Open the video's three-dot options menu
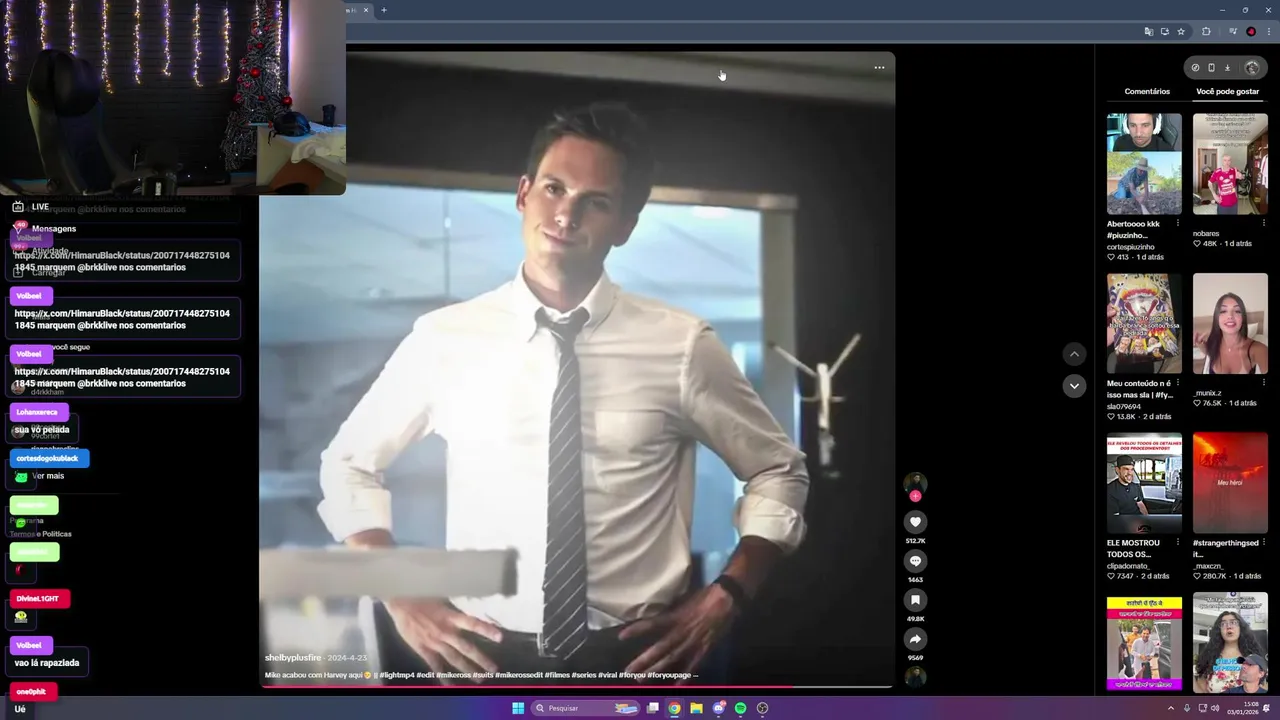Image resolution: width=1280 pixels, height=720 pixels. (879, 68)
